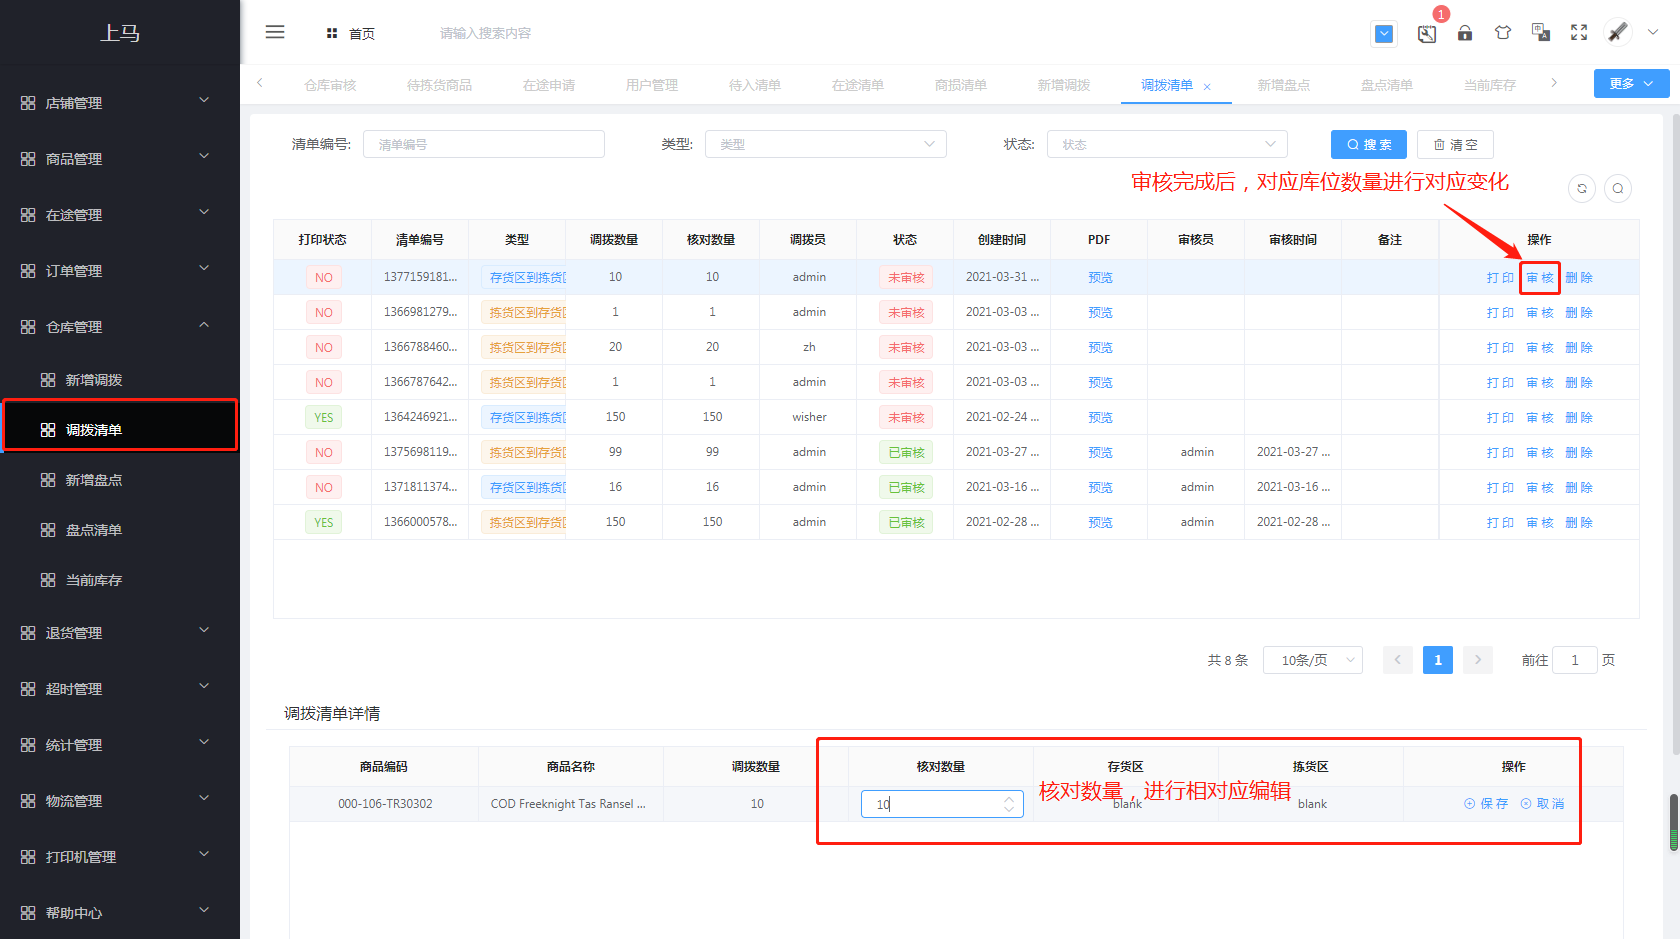This screenshot has width=1680, height=939.
Task: Open the blue color picker dropdown
Action: click(x=1384, y=34)
